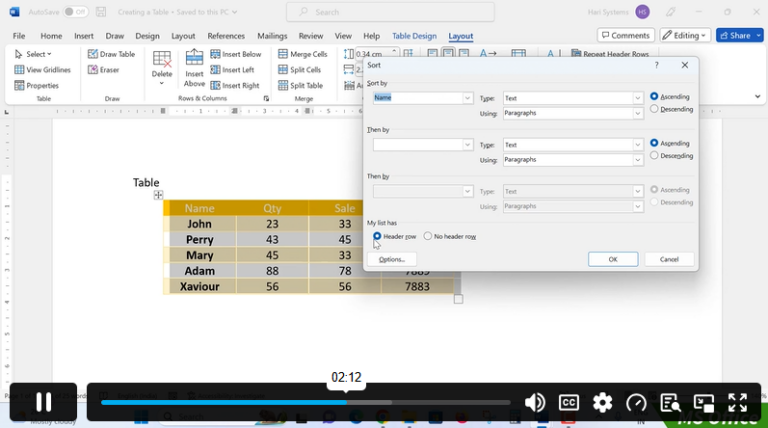Click Split Table
The image size is (768, 428).
tap(300, 85)
